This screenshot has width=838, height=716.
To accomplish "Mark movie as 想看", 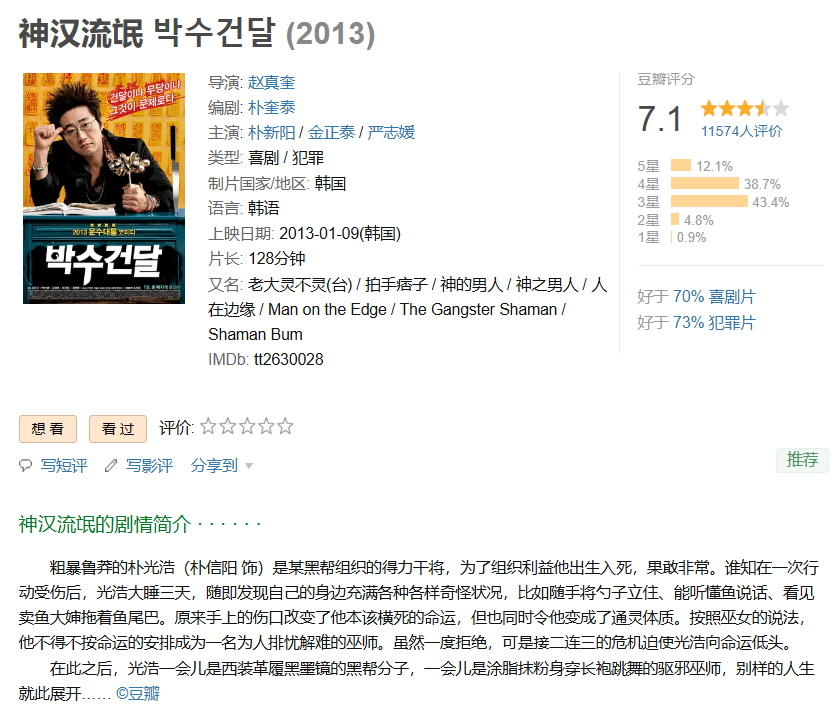I will 48,429.
